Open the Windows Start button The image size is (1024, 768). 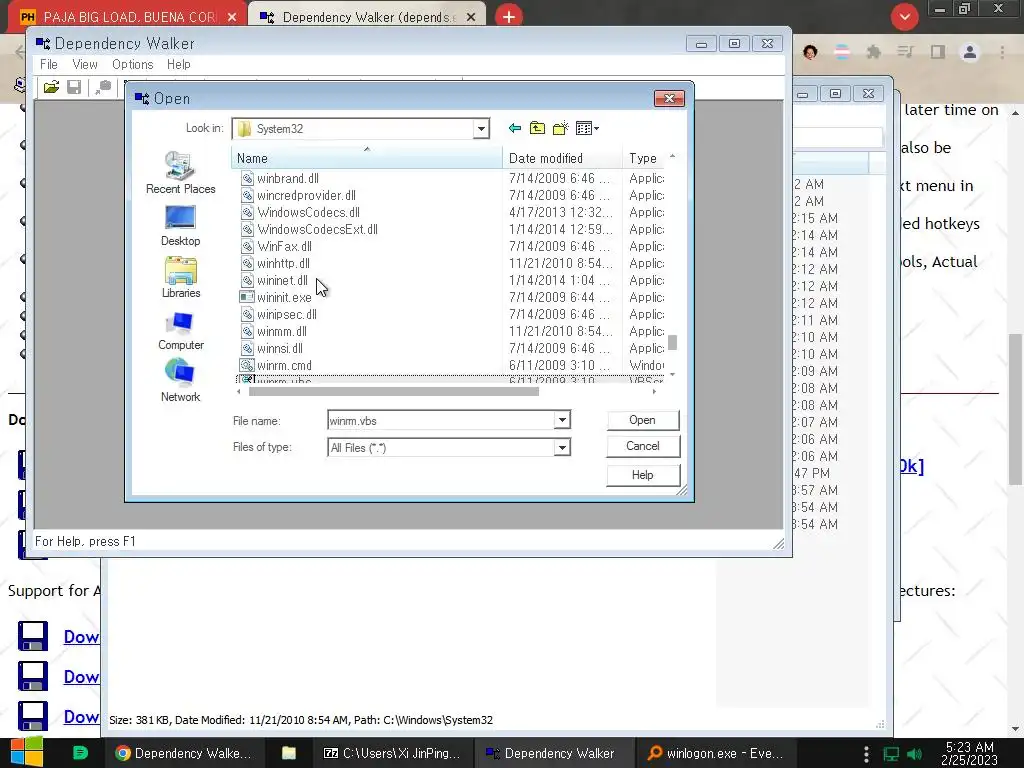coord(26,752)
